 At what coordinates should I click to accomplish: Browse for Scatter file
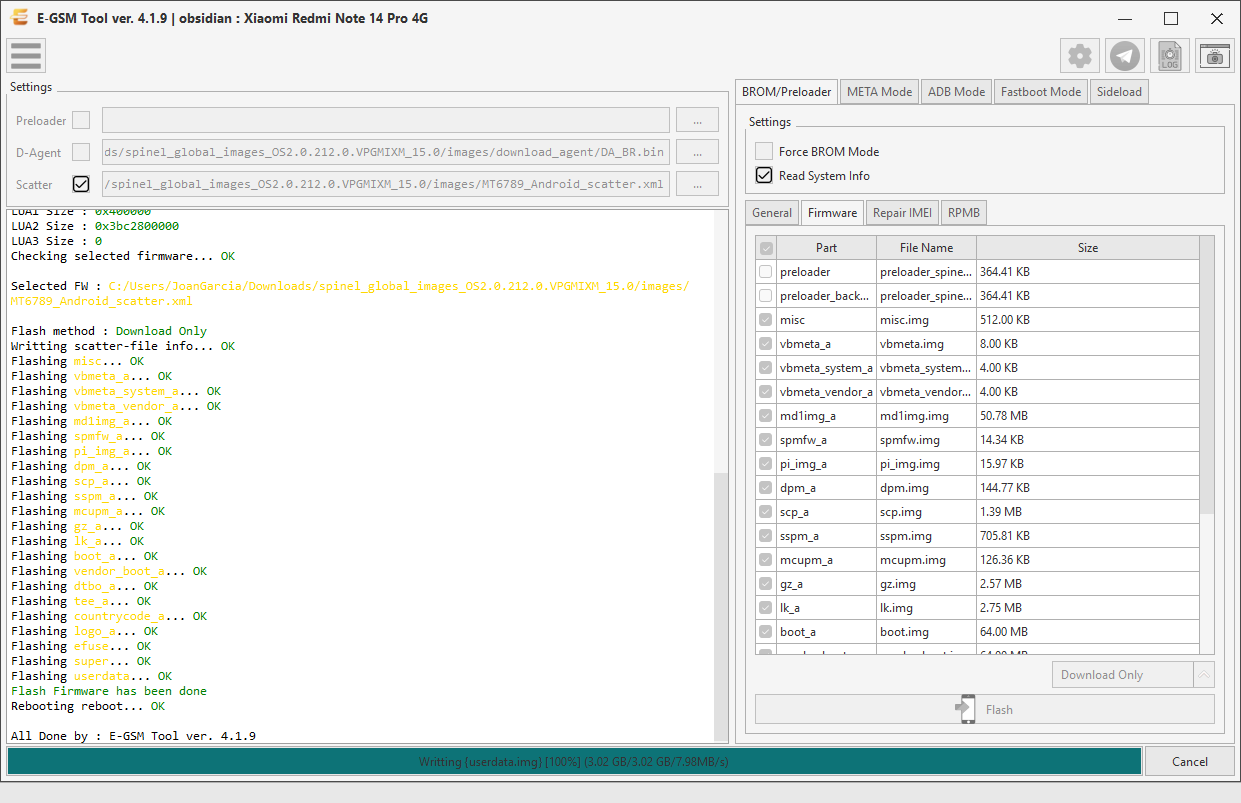pyautogui.click(x=697, y=184)
